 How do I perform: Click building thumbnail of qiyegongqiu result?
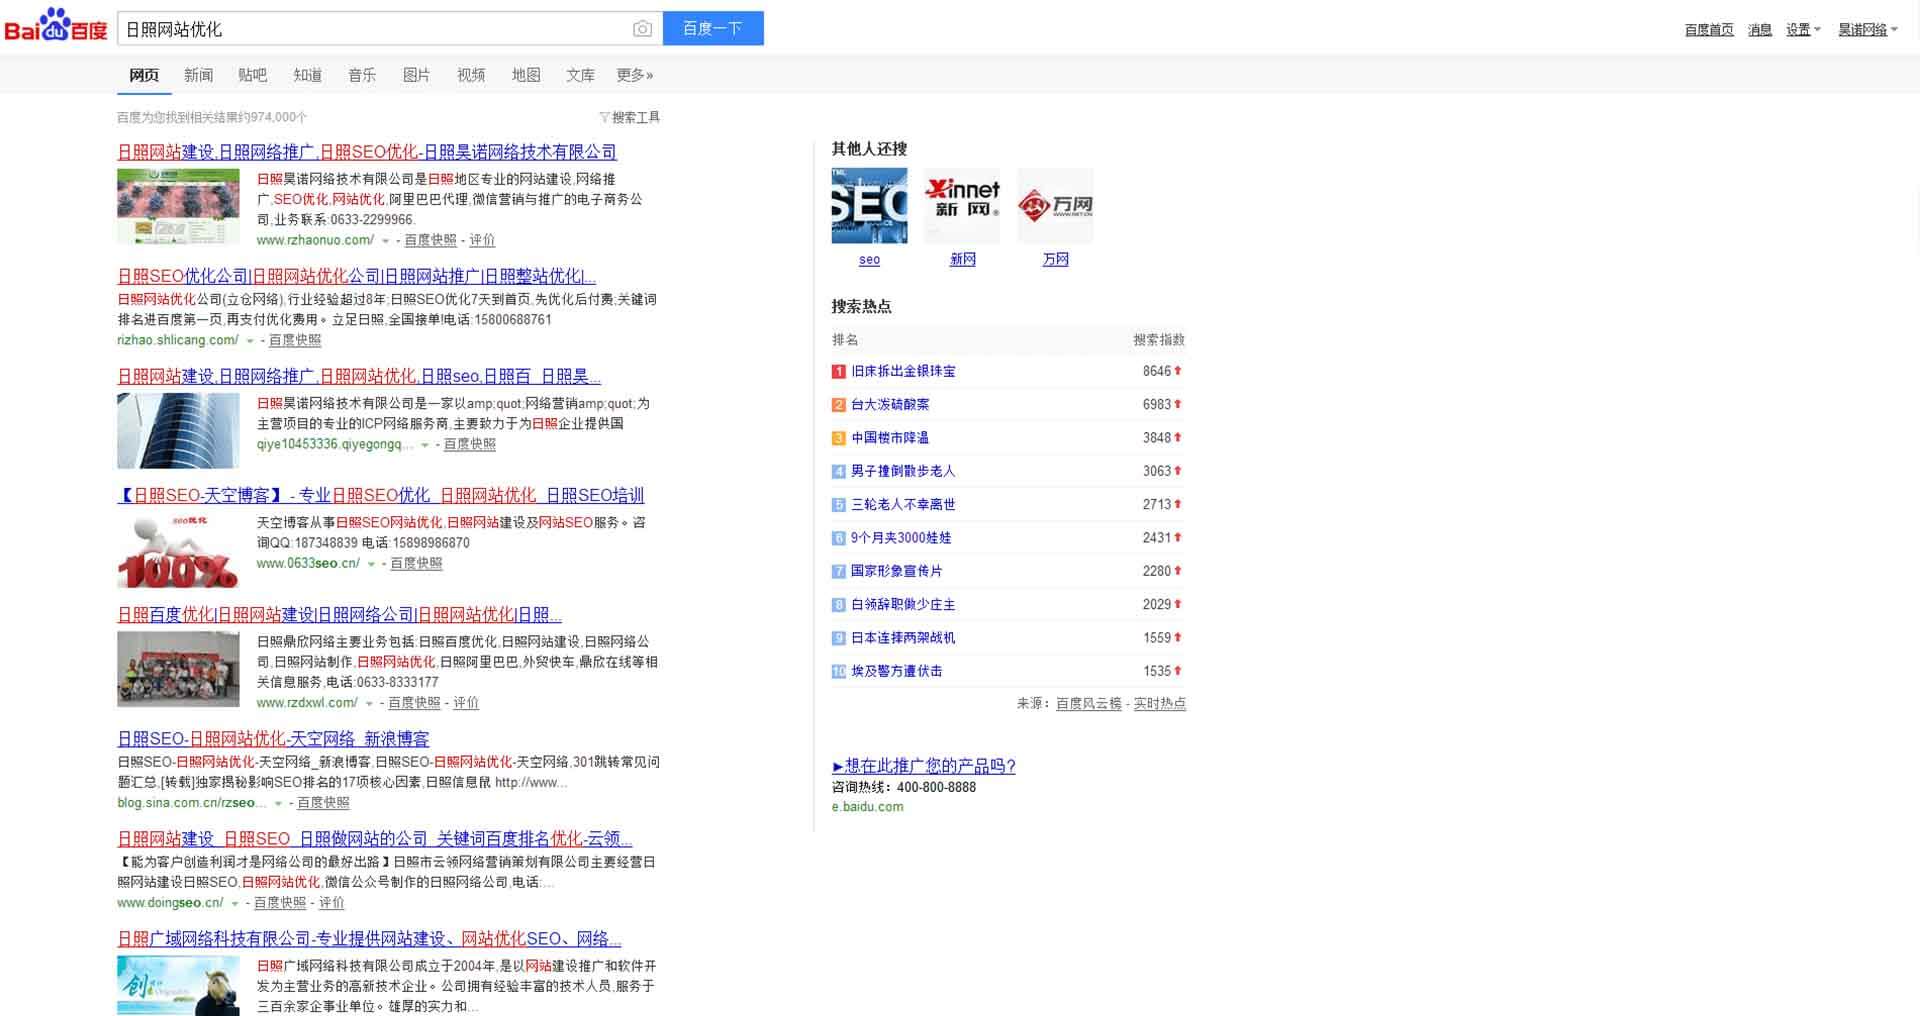[x=178, y=430]
